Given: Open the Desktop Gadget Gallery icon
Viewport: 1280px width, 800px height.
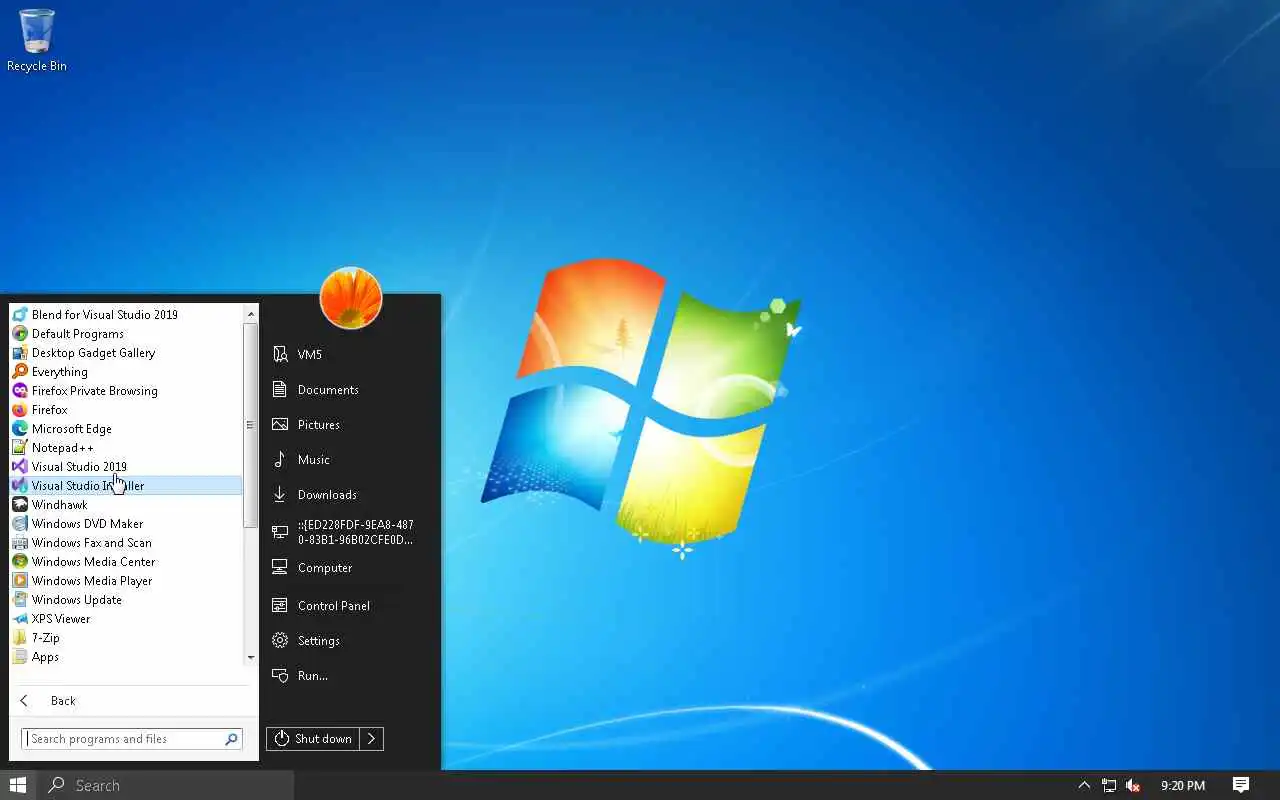Looking at the screenshot, I should coord(20,352).
